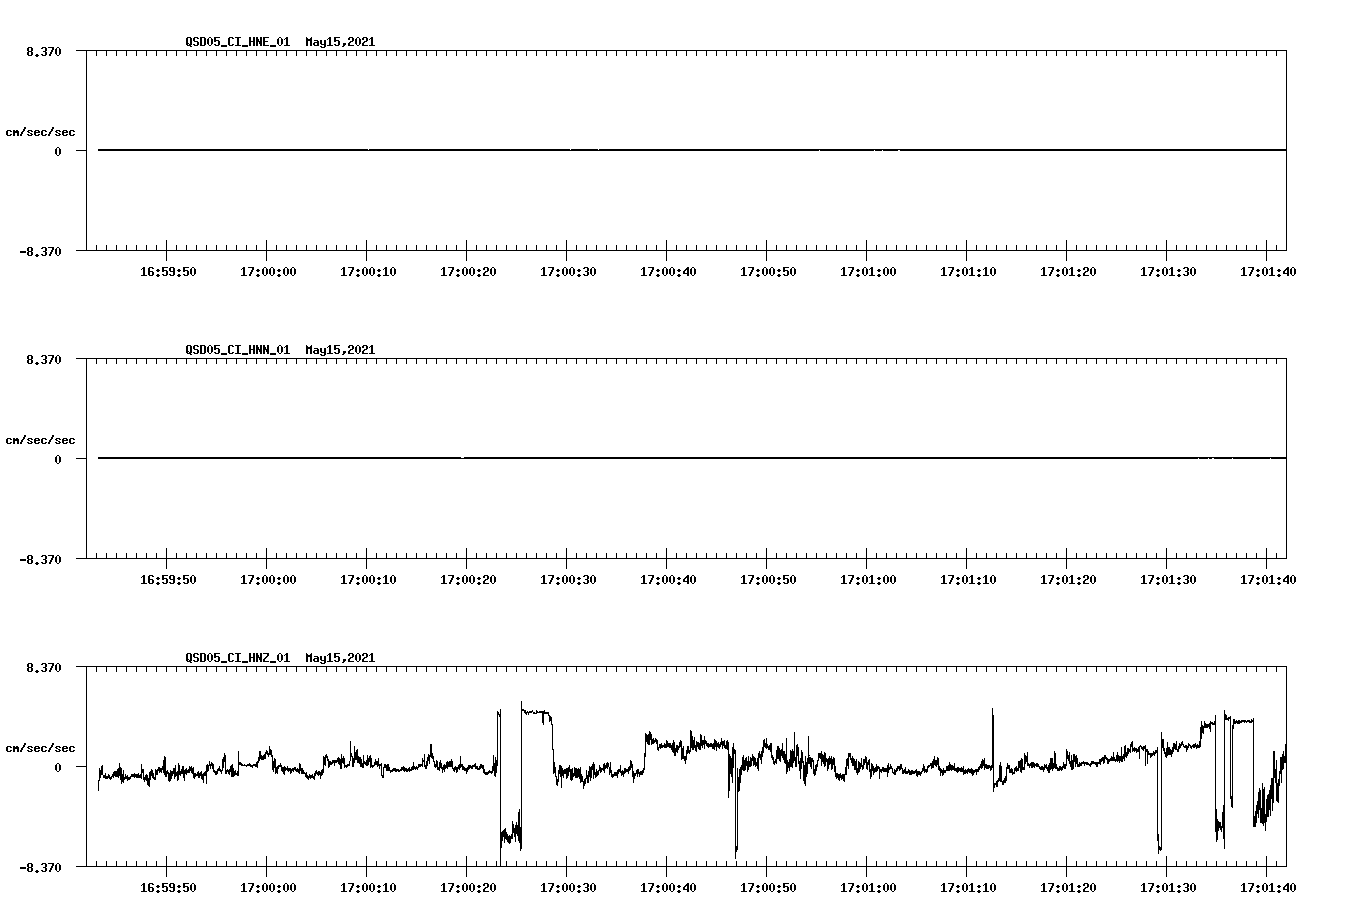Viewport: 1358px width, 924px height.
Task: Click the QSD05_CI_HNZ_01 channel title
Action: click(x=232, y=658)
